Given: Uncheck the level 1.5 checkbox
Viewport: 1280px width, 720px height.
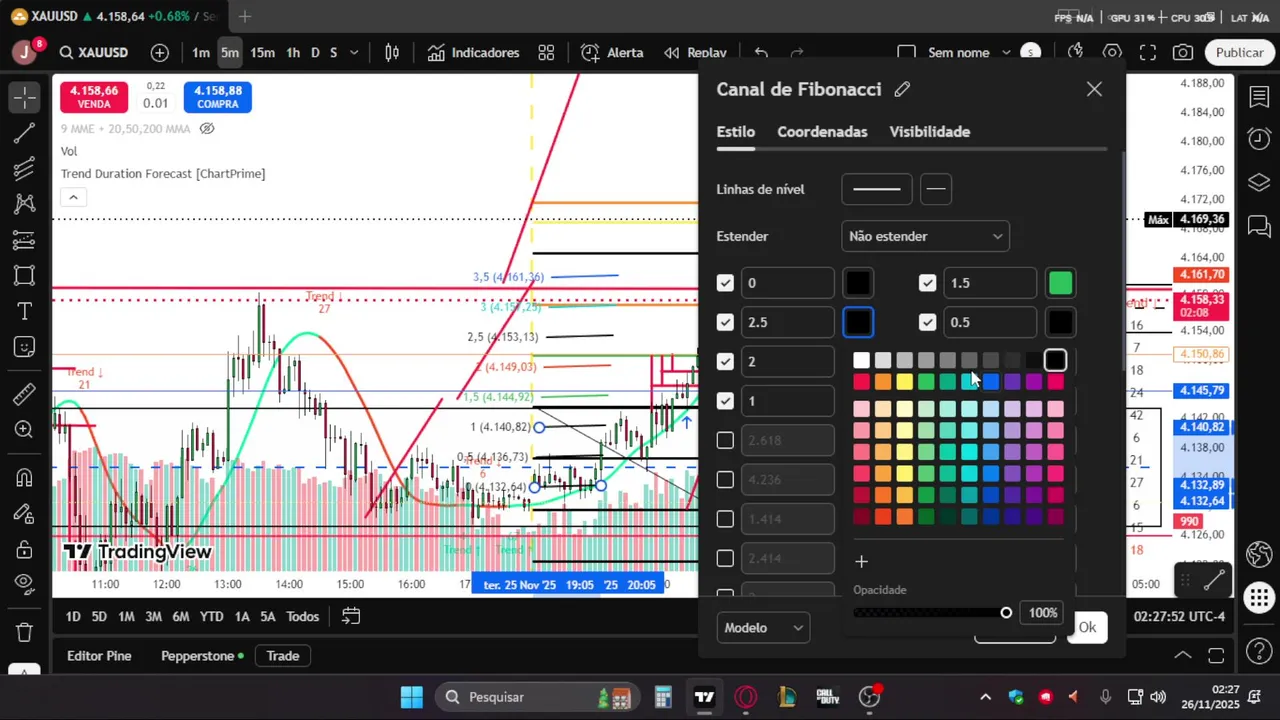Looking at the screenshot, I should point(927,283).
